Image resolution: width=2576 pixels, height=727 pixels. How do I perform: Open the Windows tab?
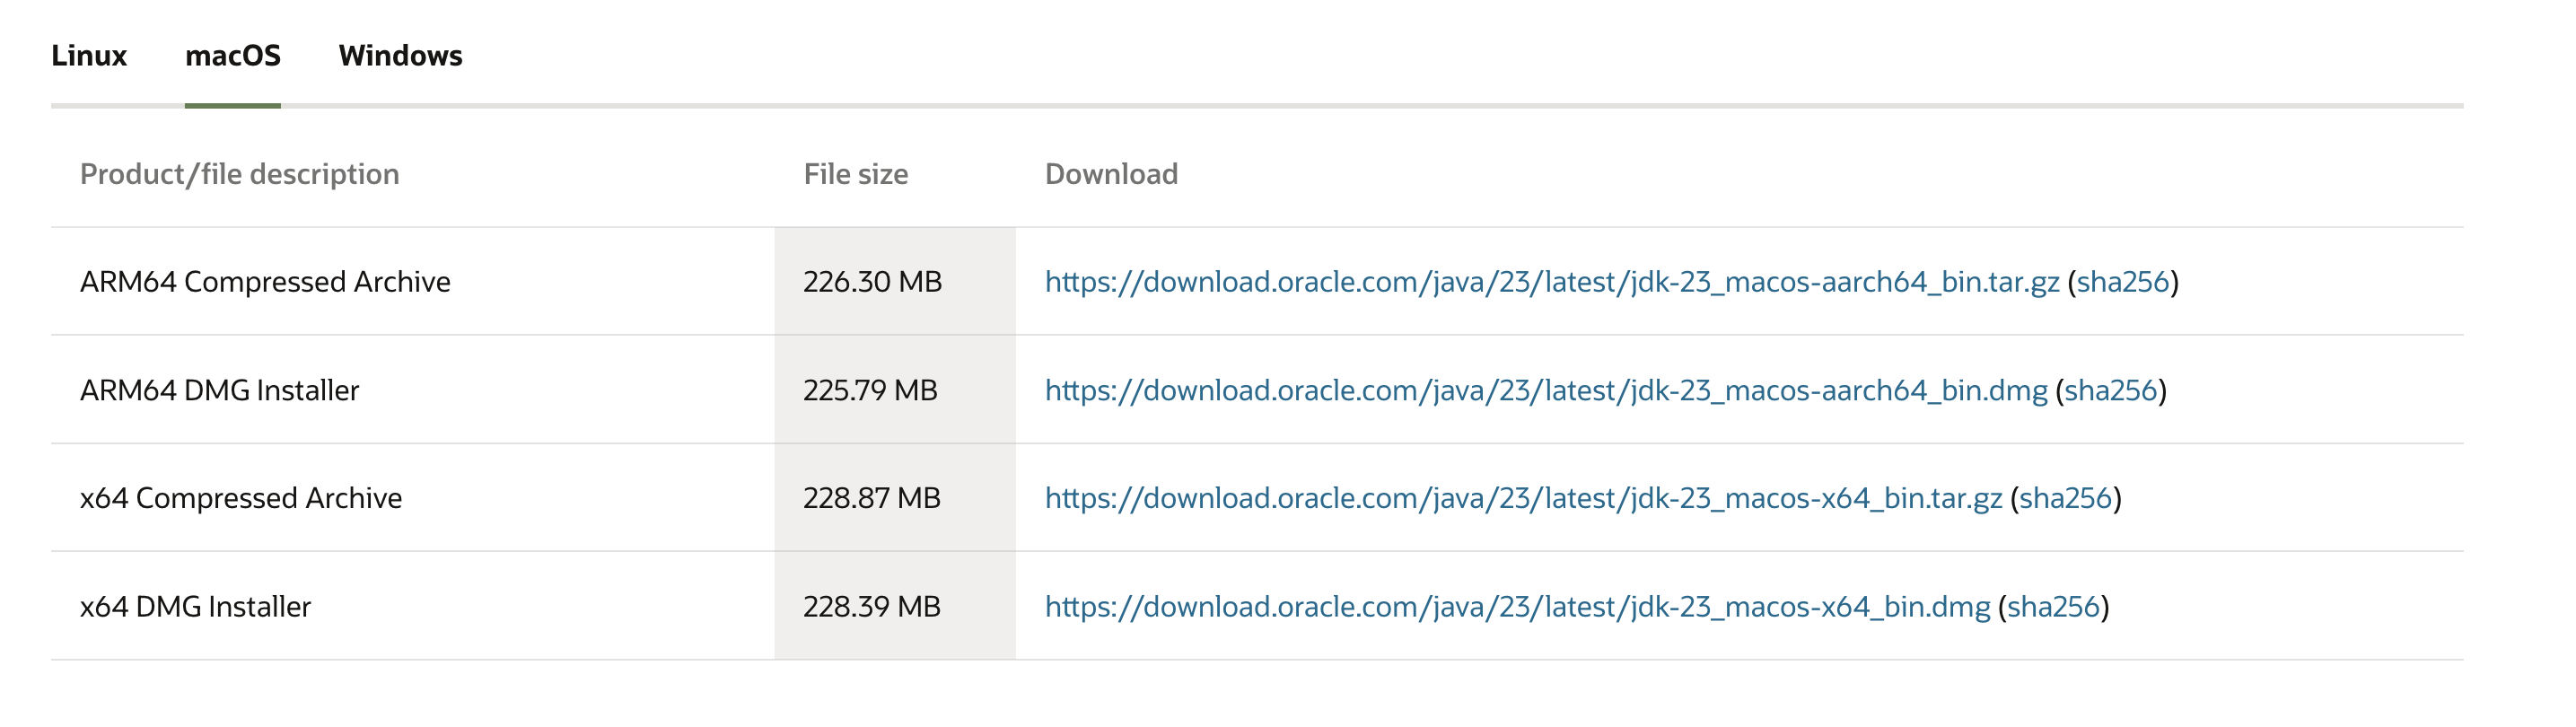tap(400, 55)
